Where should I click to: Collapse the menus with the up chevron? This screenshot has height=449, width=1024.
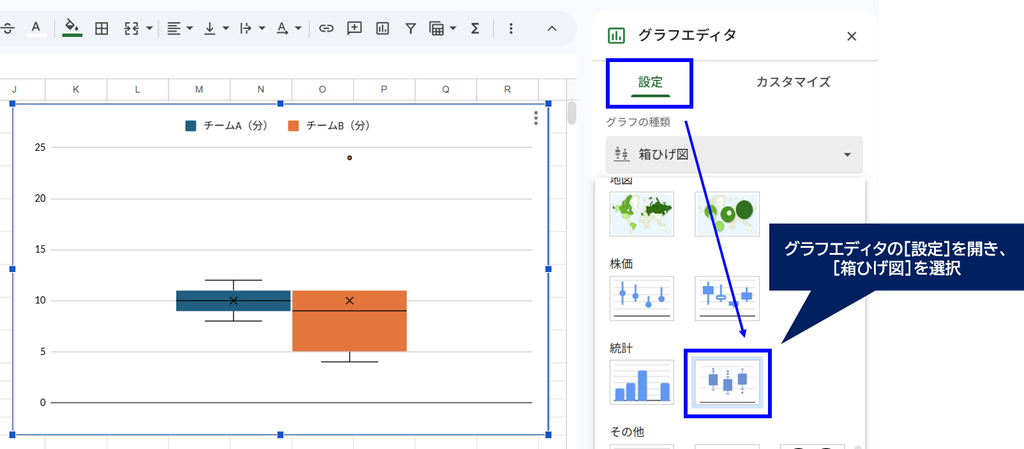pos(552,28)
